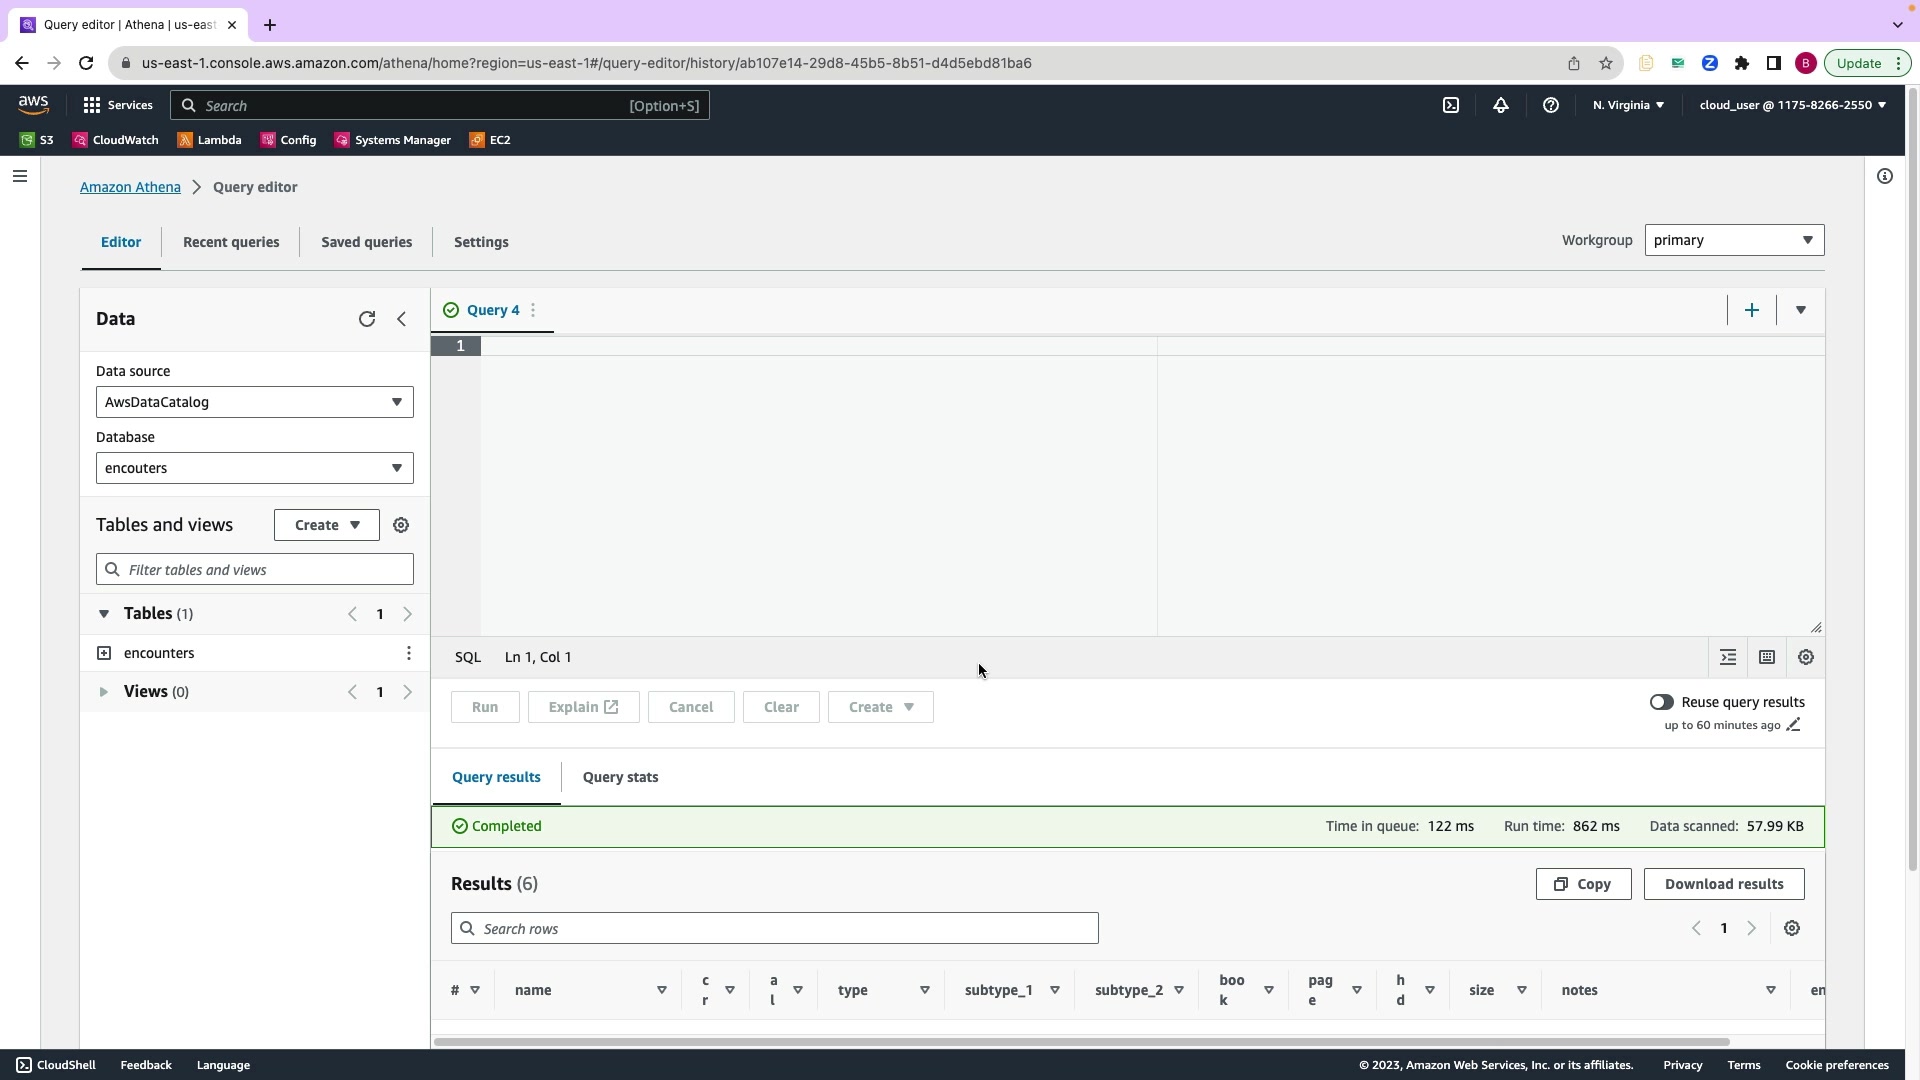This screenshot has height=1080, width=1920.
Task: Open the Workgroup primary dropdown
Action: click(x=1733, y=240)
